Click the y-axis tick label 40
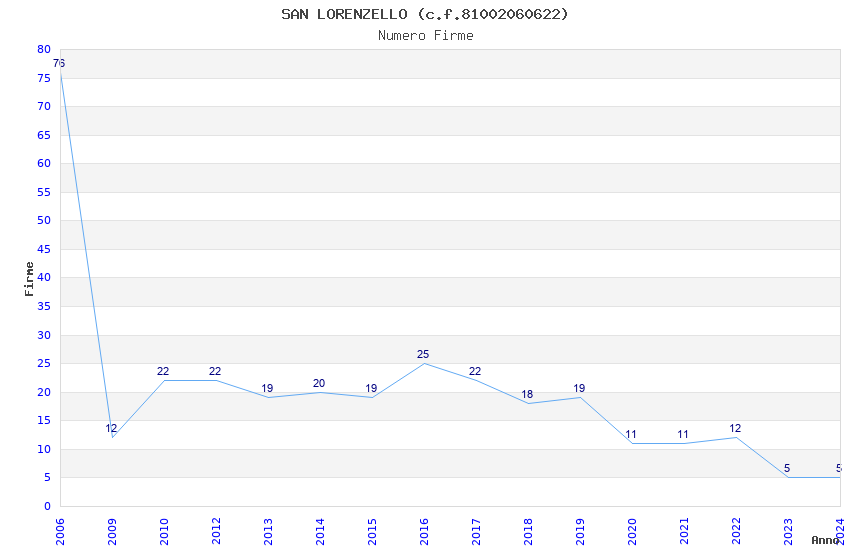Screen dimensions: 850x550 tap(44, 277)
